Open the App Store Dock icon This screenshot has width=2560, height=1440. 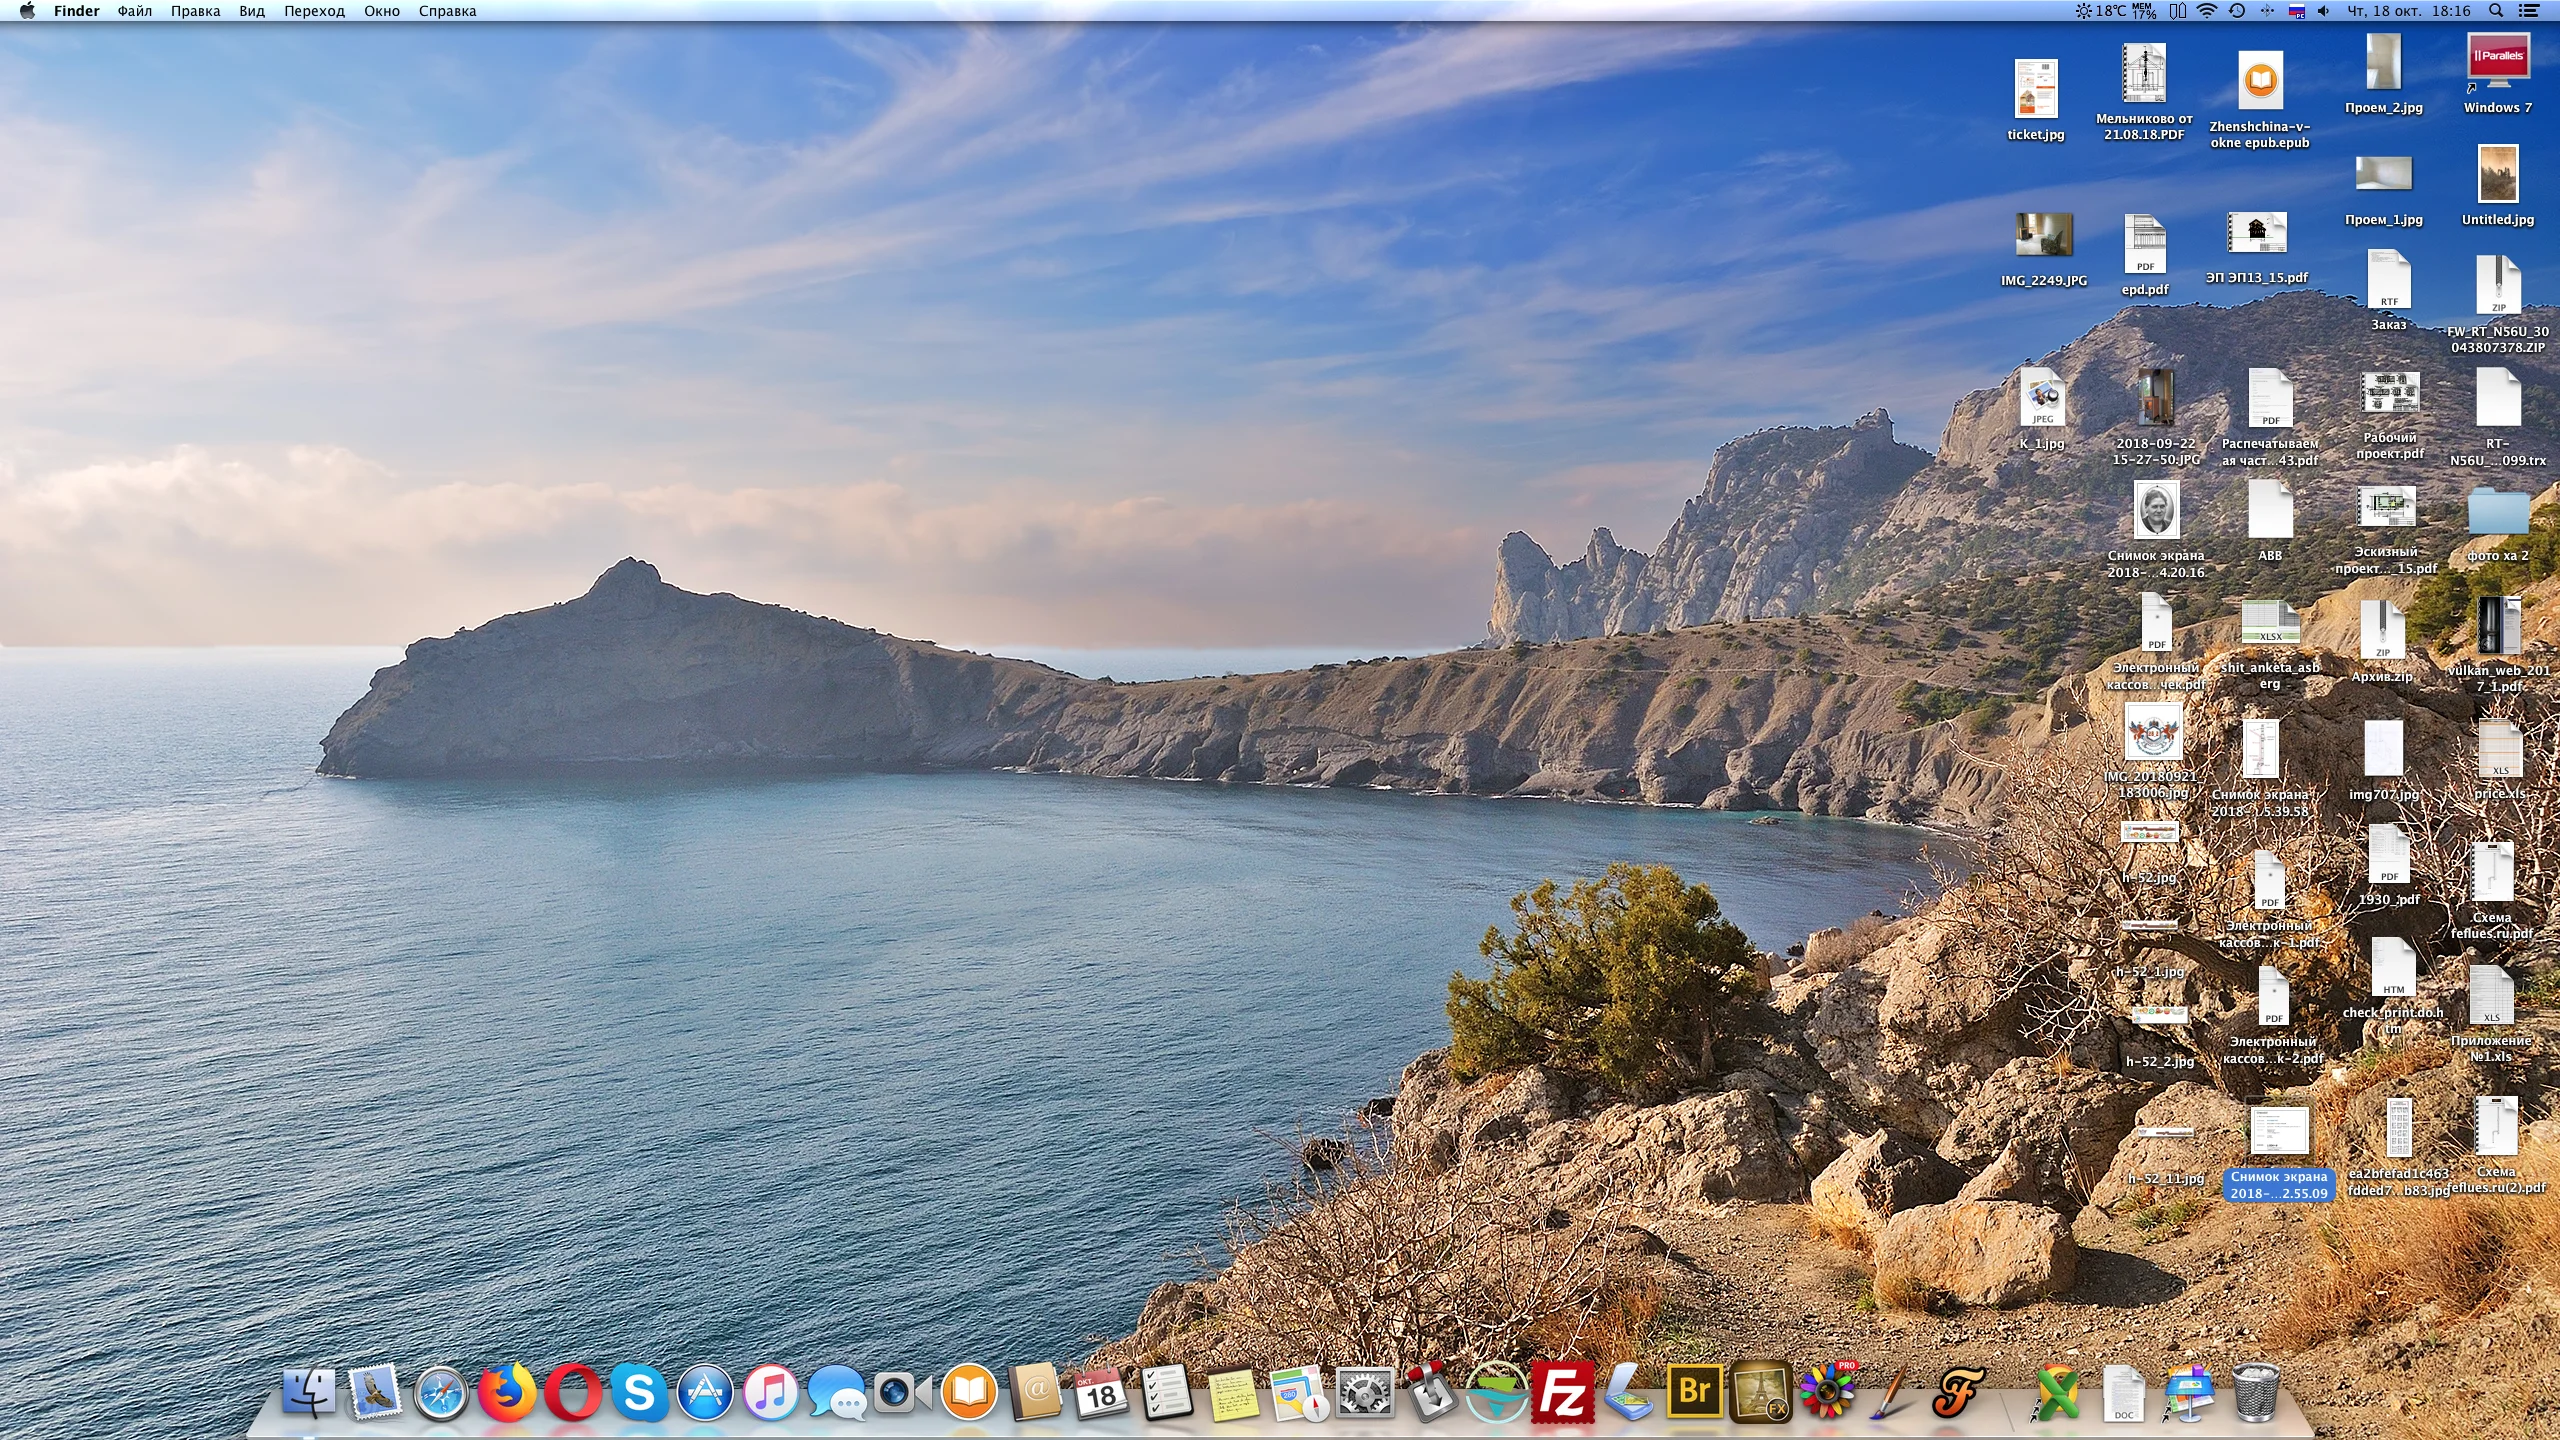[x=705, y=1391]
